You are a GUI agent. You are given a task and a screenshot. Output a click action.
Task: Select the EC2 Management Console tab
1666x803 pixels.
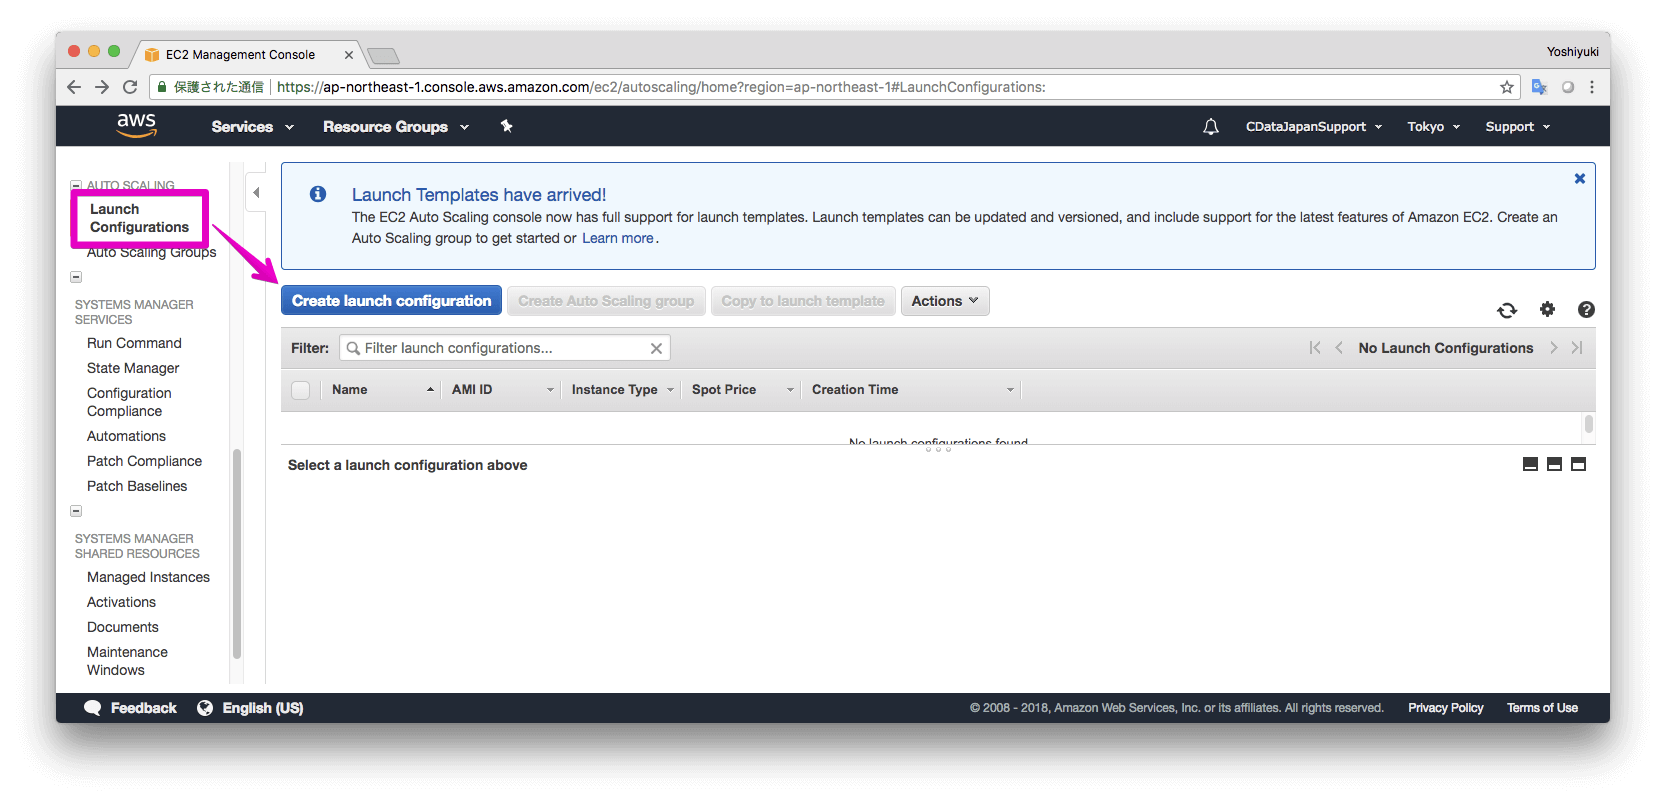[x=248, y=55]
